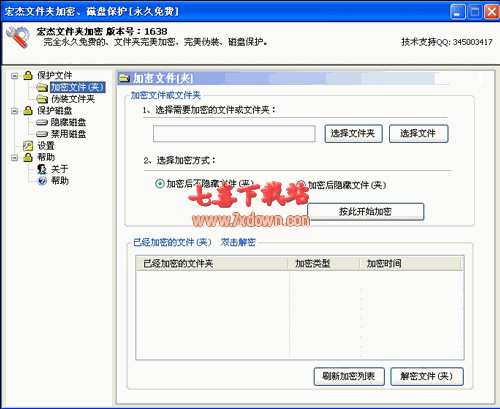Open the 设置 key icon
The height and width of the screenshot is (409, 500).
pos(28,146)
